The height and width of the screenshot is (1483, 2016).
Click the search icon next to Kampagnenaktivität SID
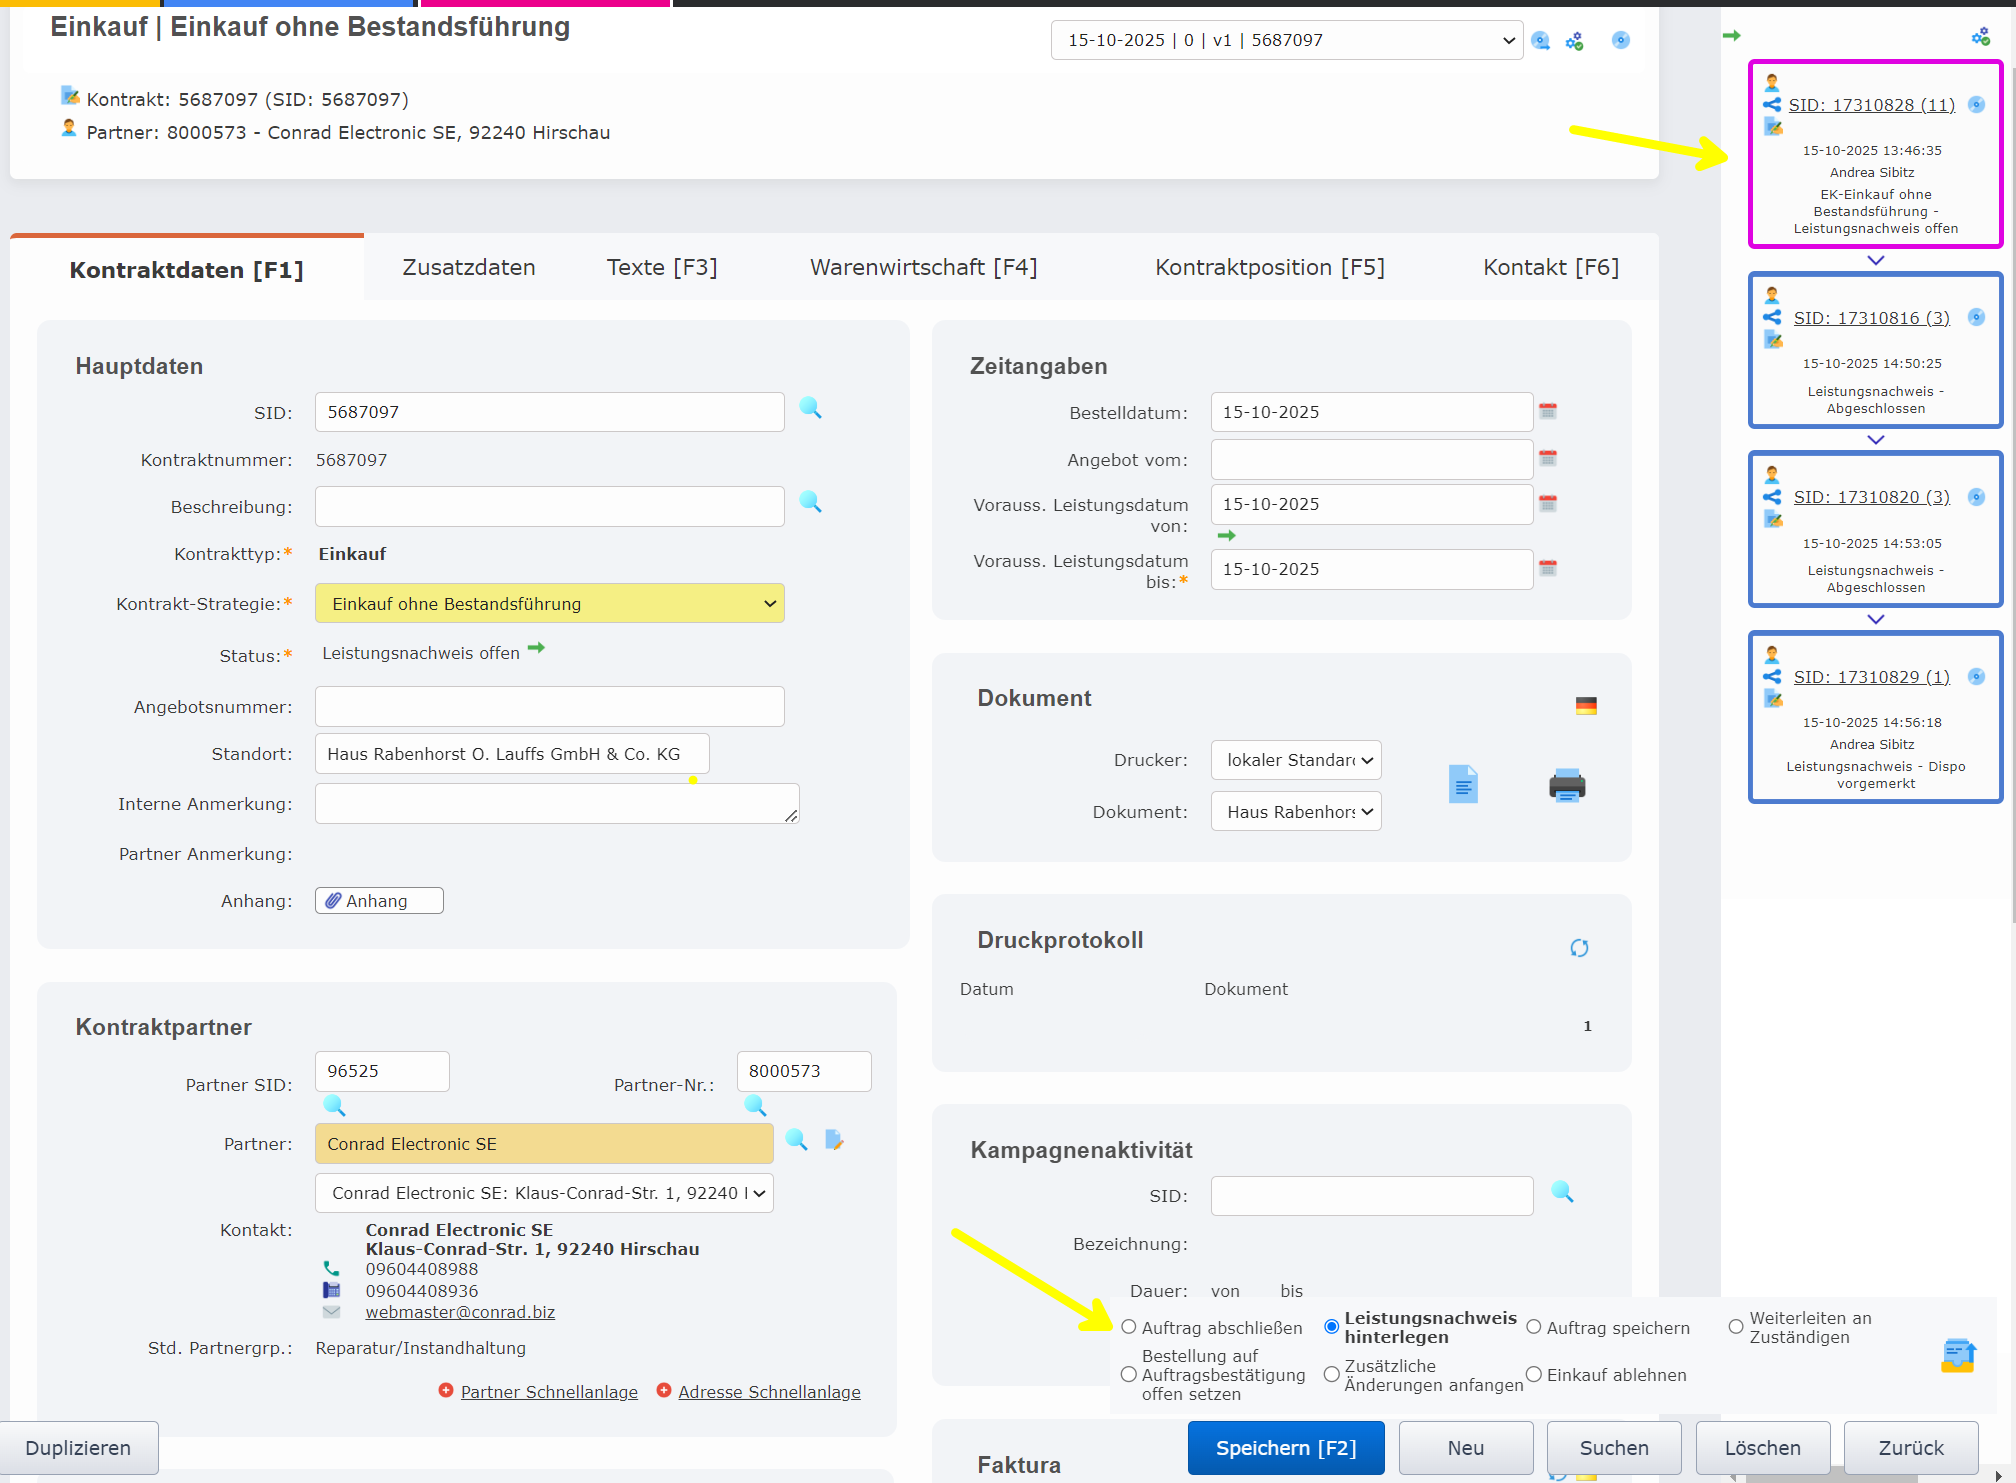point(1561,1192)
